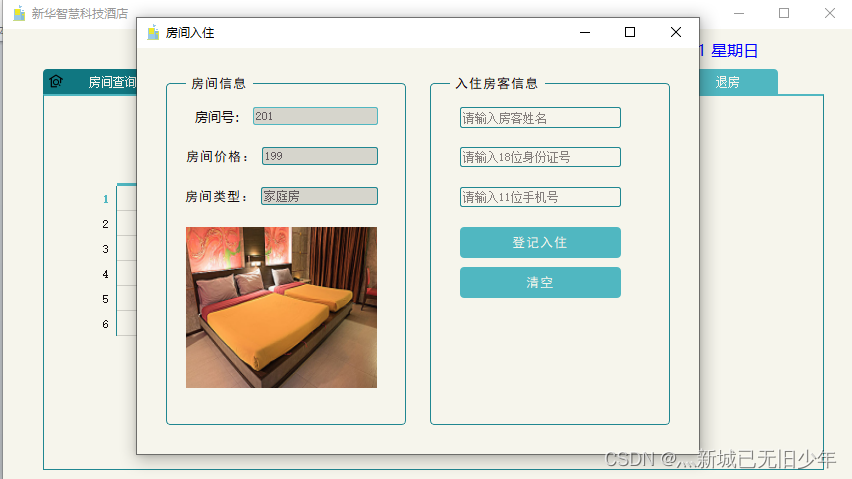Click the 星期日 date label

click(735, 51)
